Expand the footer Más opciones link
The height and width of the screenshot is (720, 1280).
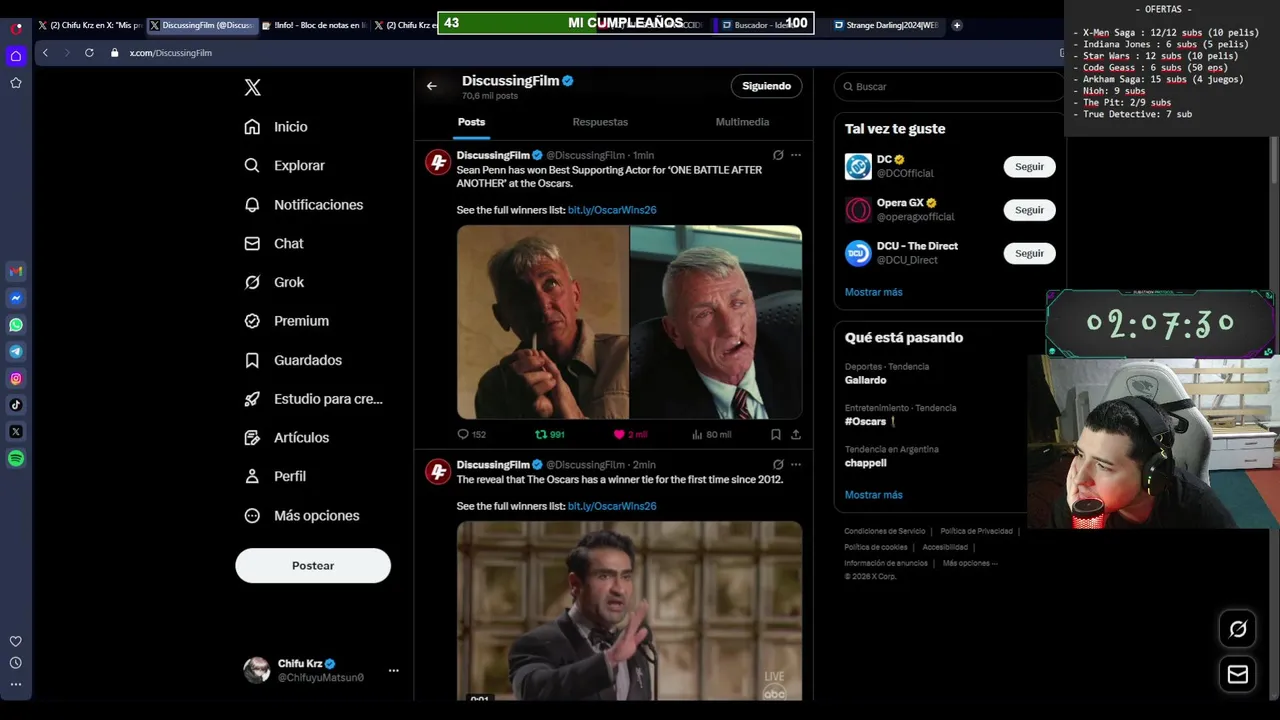click(970, 563)
